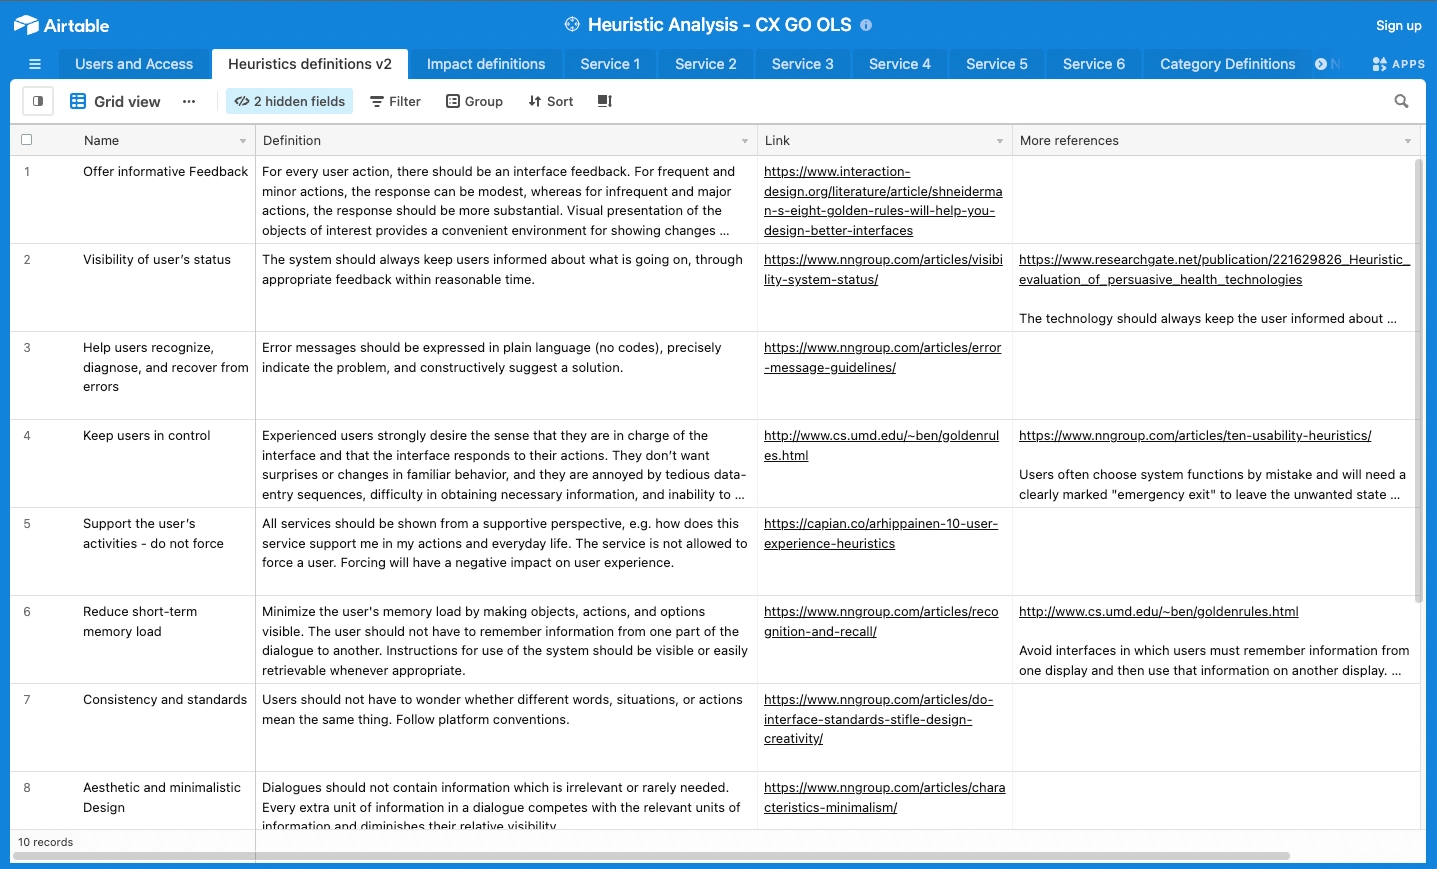Open researchgate Heuristic evaluation link
Screen dimensions: 1437x869
[x=1214, y=269]
